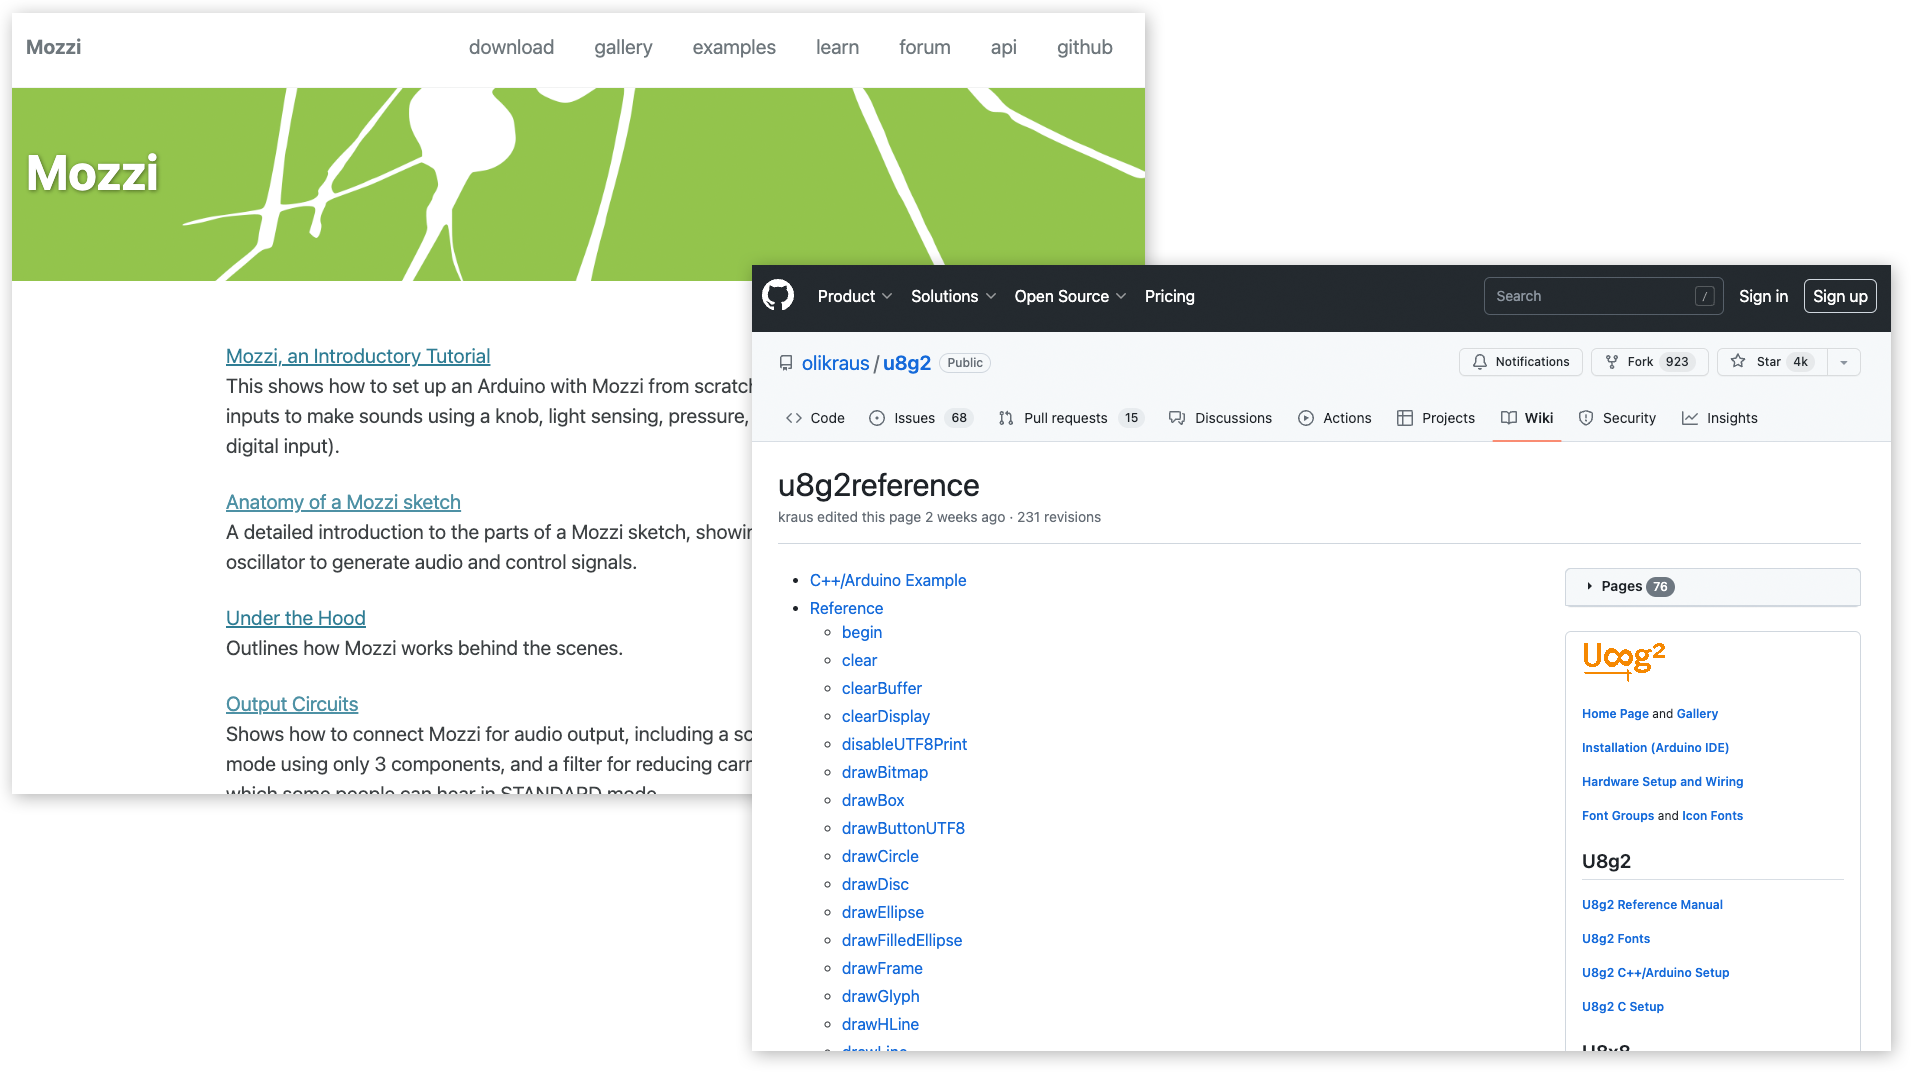1920x1080 pixels.
Task: Jump to the drawCircle function
Action: 880,856
